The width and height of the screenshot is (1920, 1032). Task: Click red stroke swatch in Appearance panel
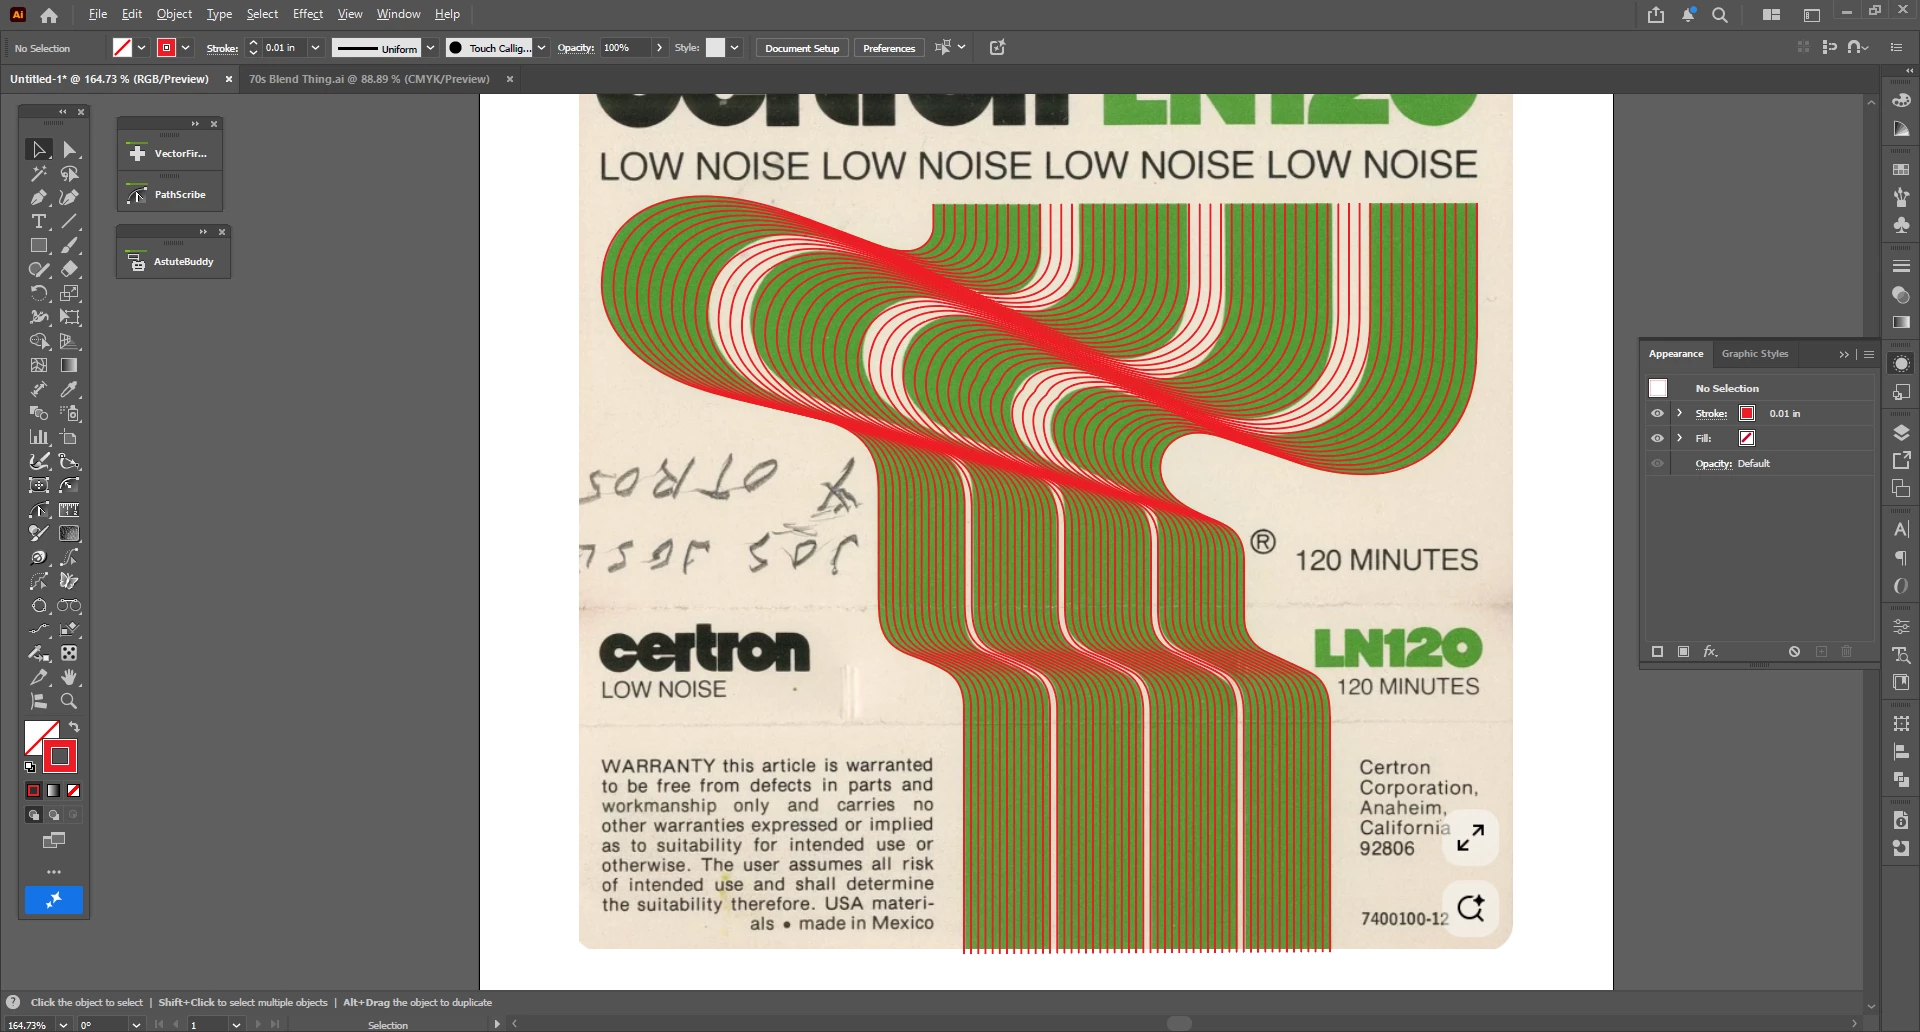1747,413
